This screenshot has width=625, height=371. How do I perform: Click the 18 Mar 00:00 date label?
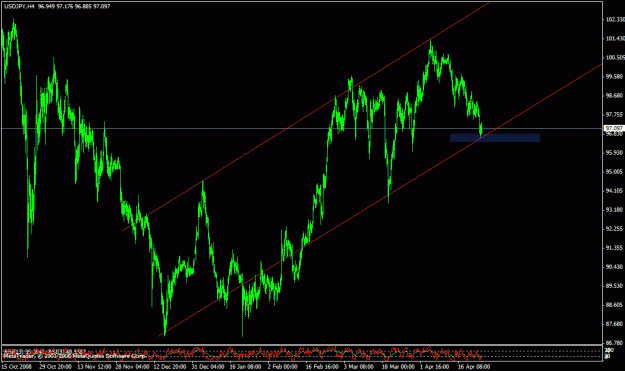[x=398, y=367]
